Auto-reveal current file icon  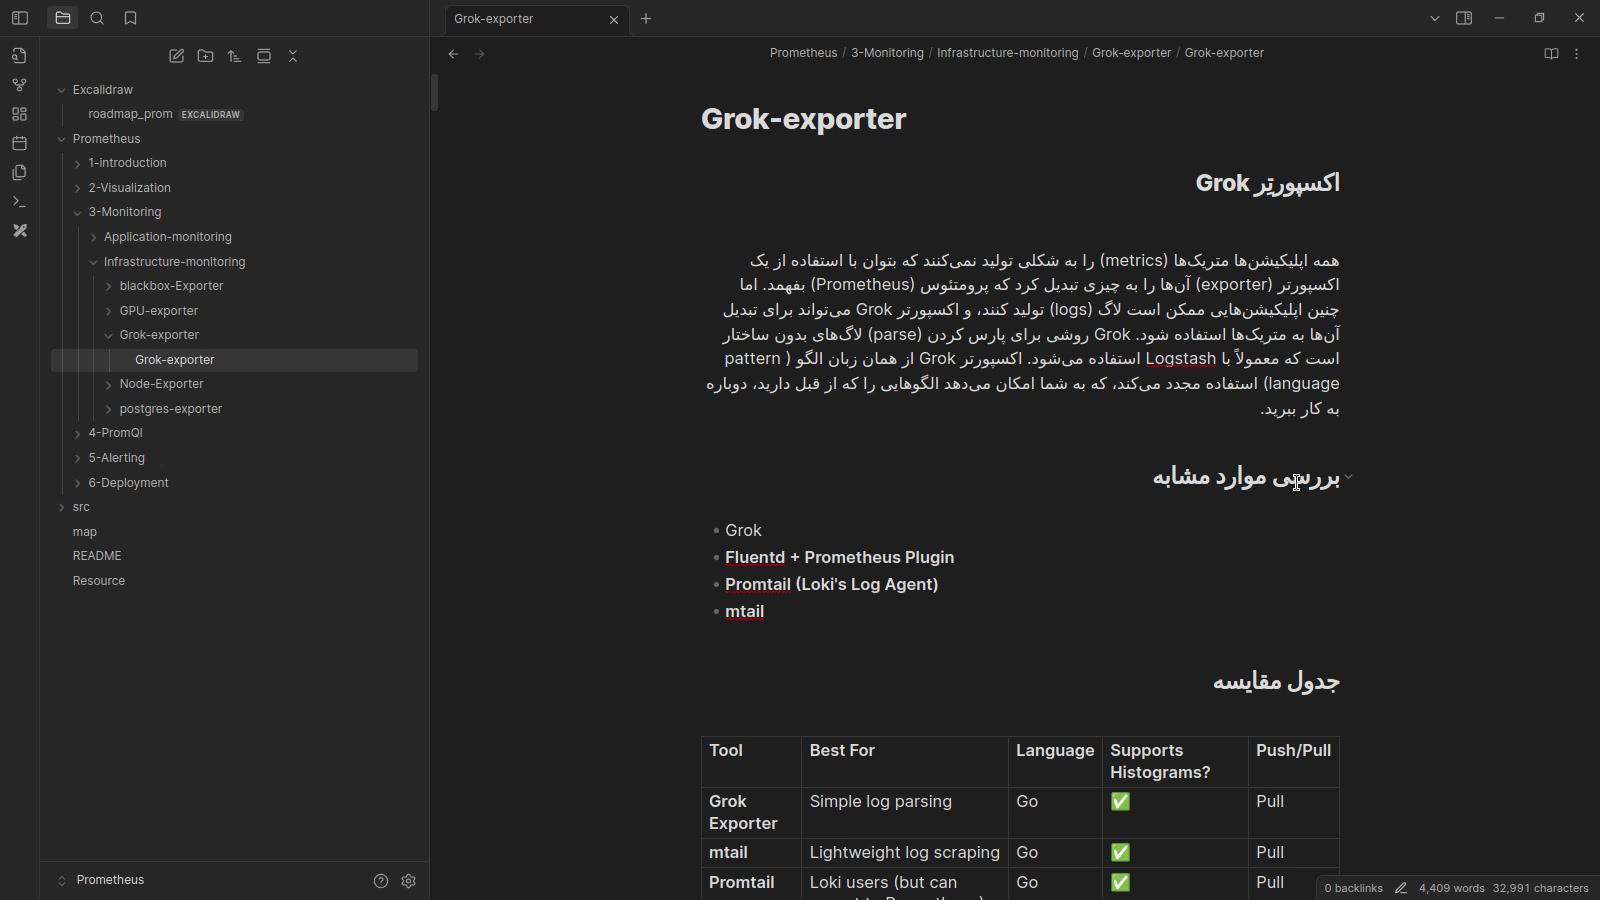click(x=264, y=56)
